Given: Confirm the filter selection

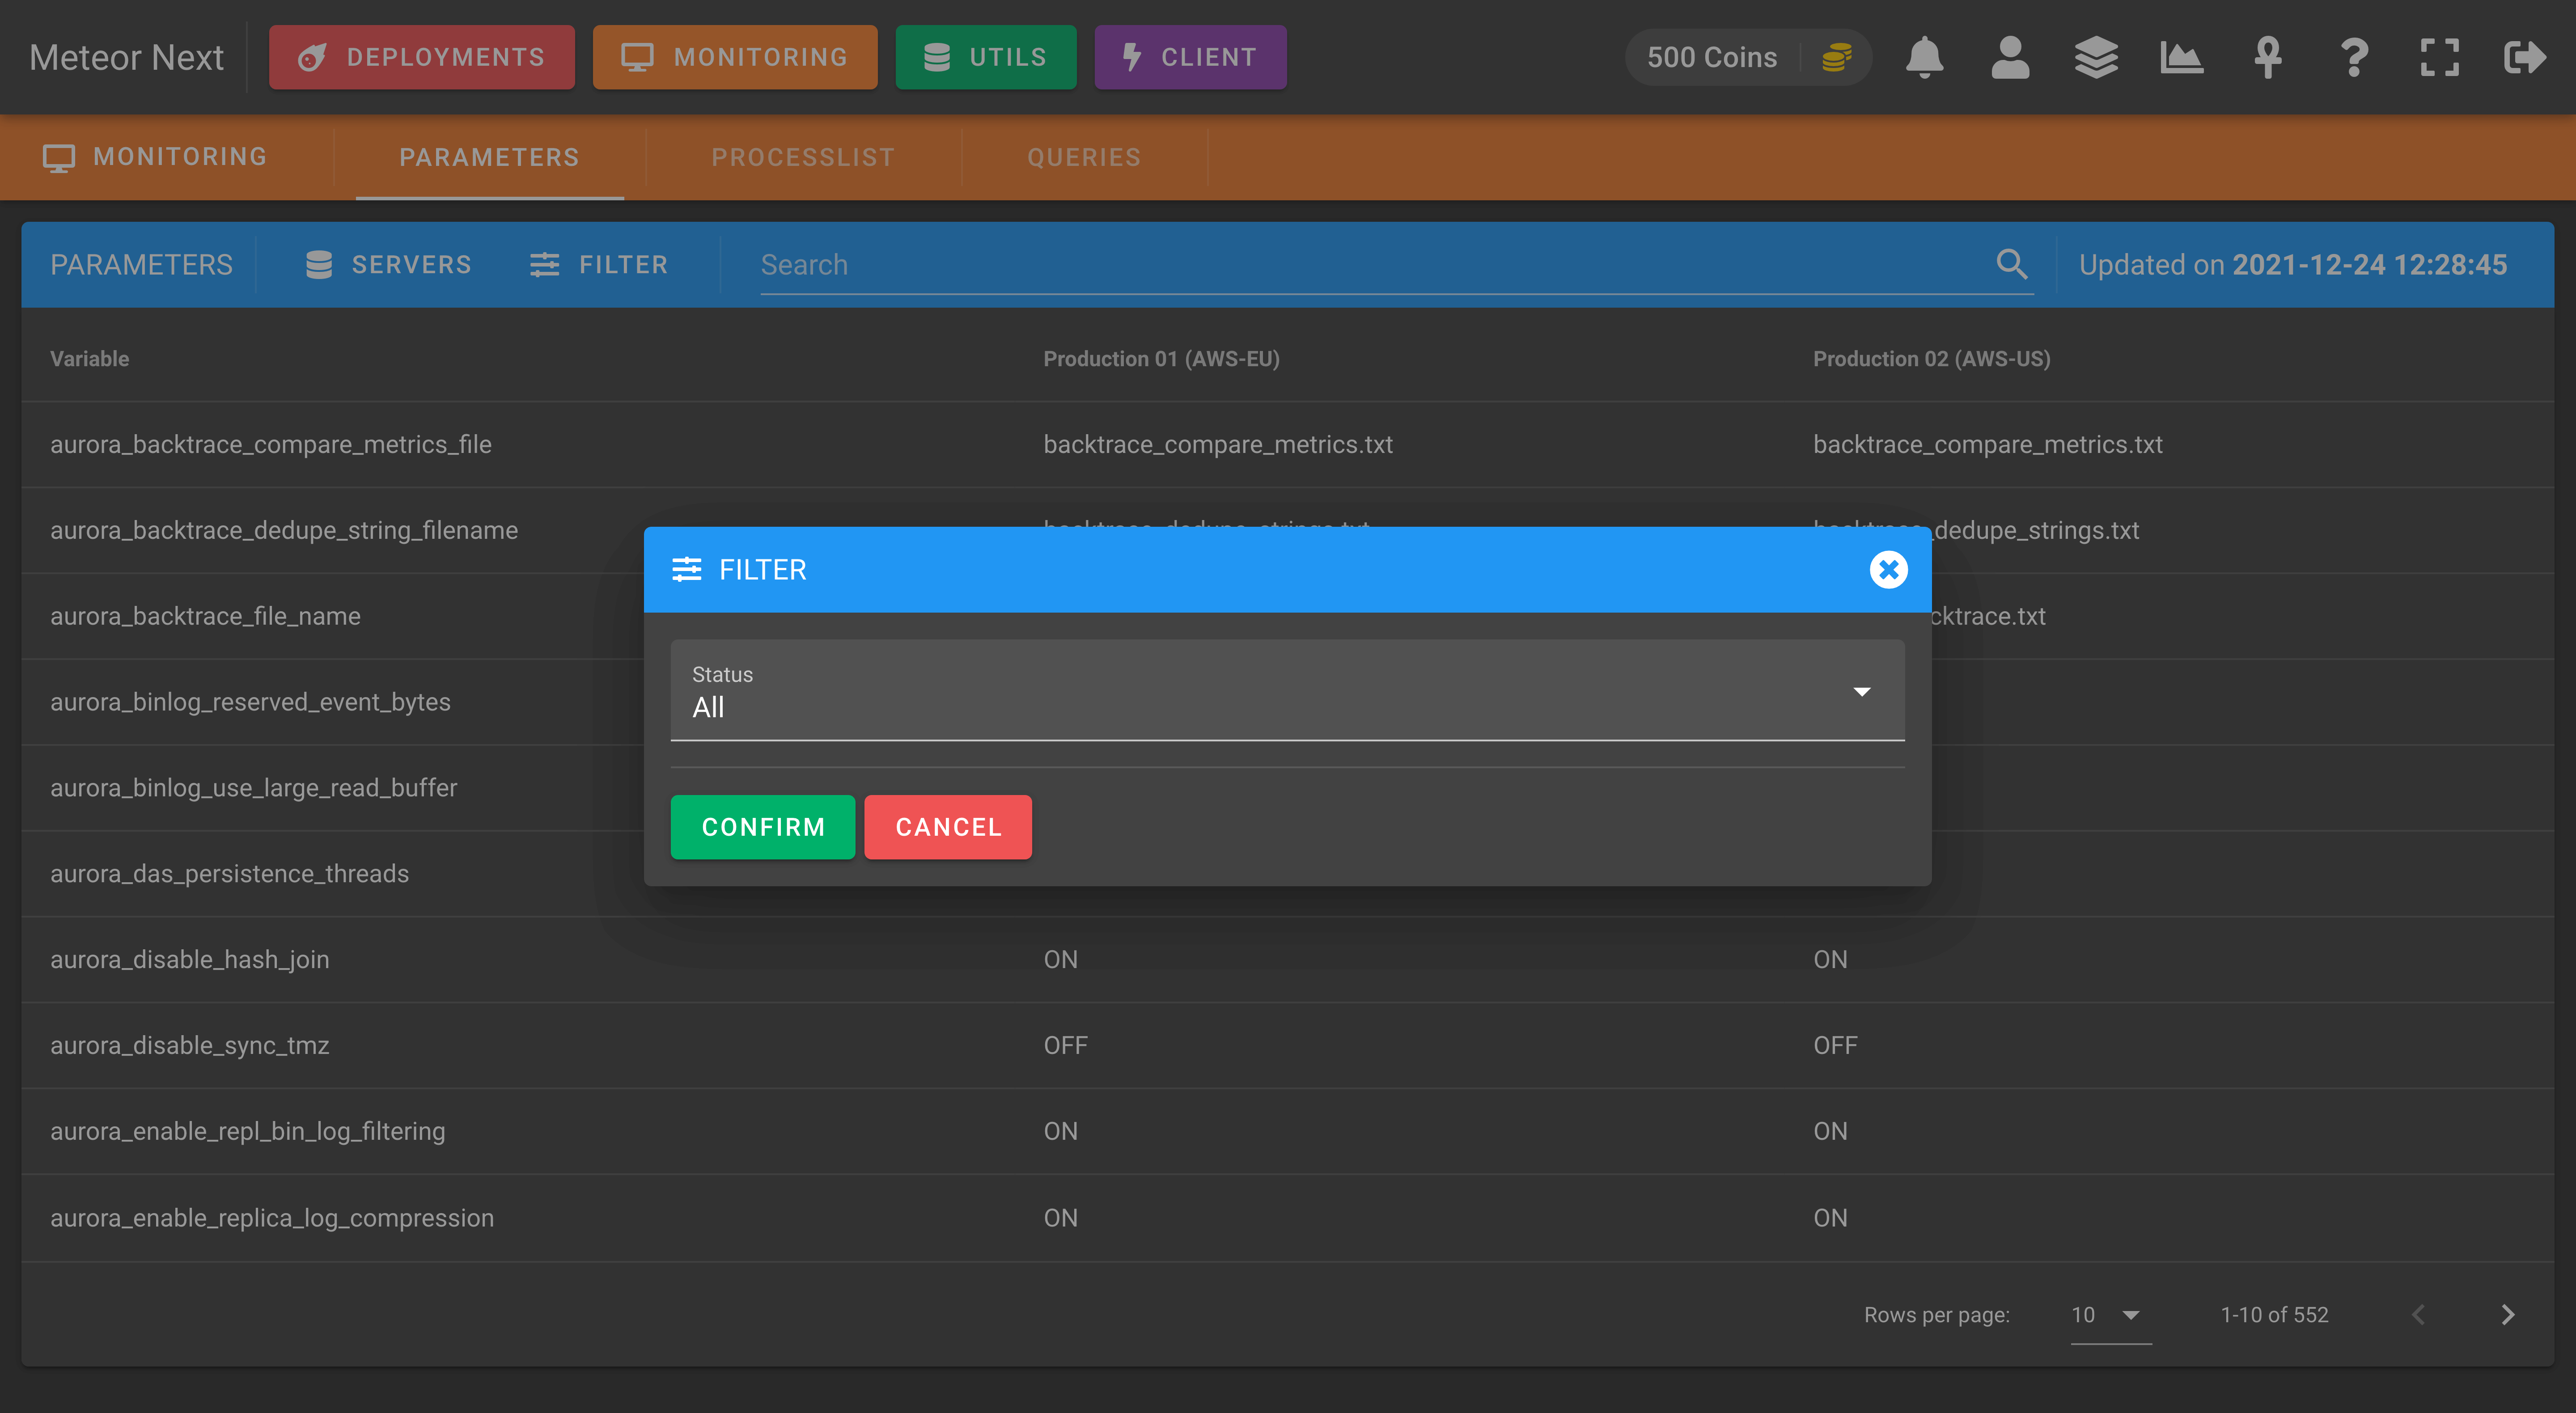Looking at the screenshot, I should (763, 827).
